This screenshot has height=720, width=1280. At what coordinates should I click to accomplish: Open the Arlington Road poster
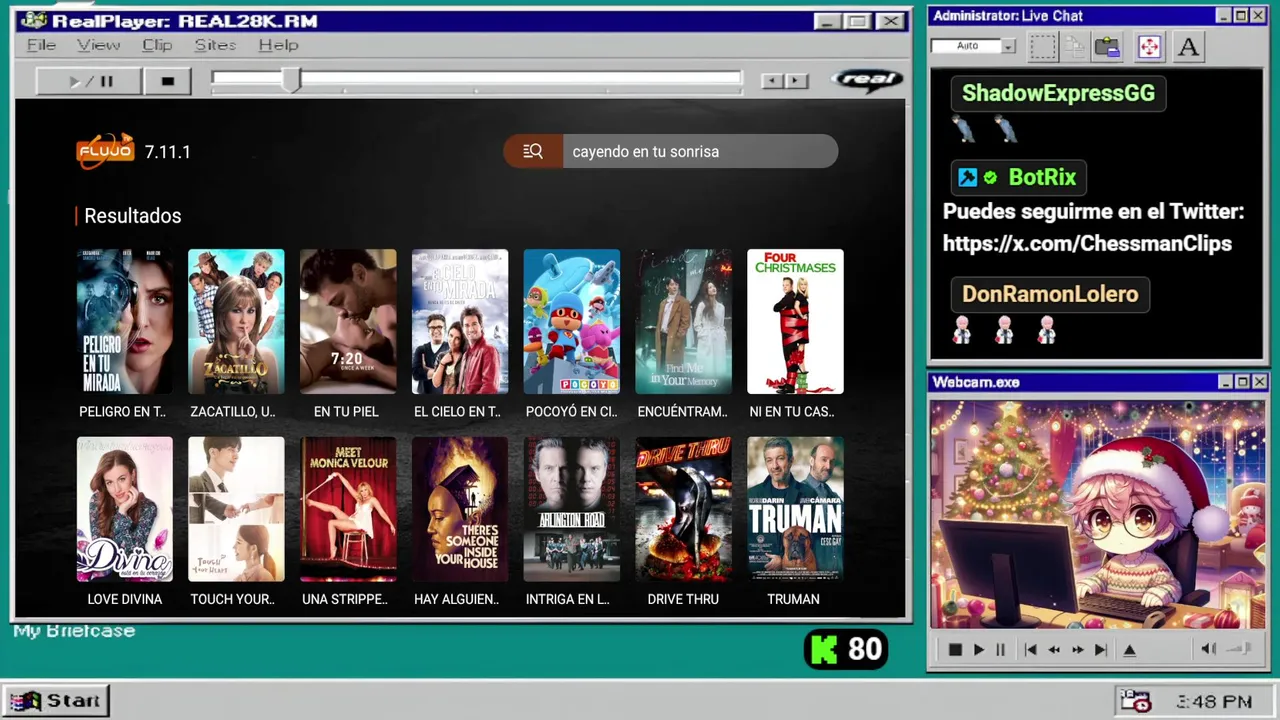(x=572, y=509)
